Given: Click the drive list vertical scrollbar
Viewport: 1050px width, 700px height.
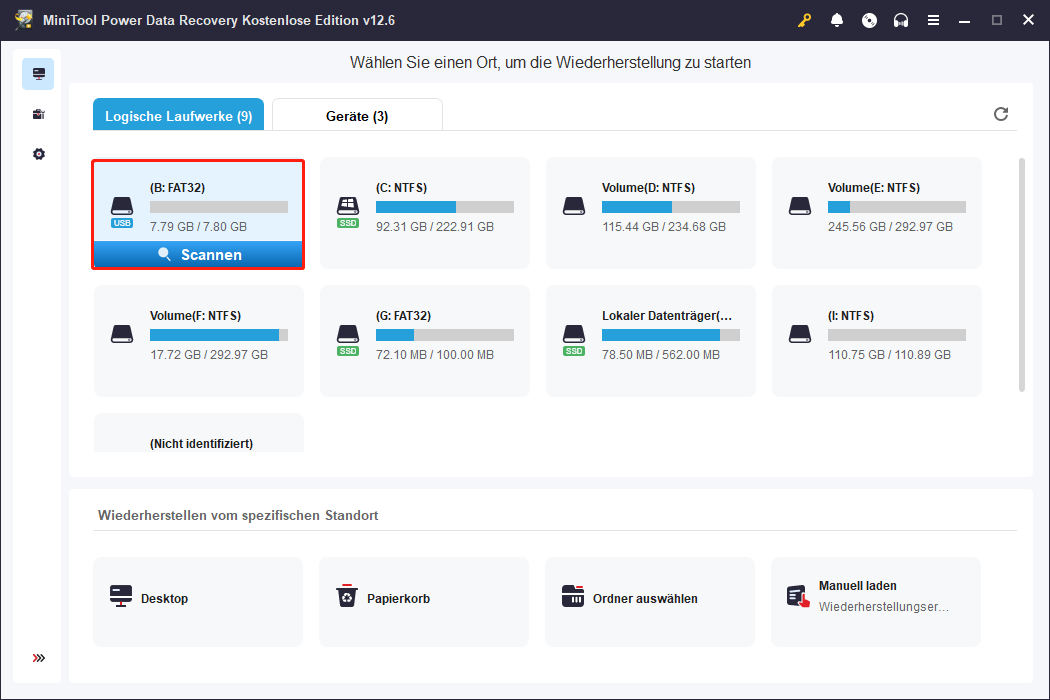Looking at the screenshot, I should pos(1021,274).
